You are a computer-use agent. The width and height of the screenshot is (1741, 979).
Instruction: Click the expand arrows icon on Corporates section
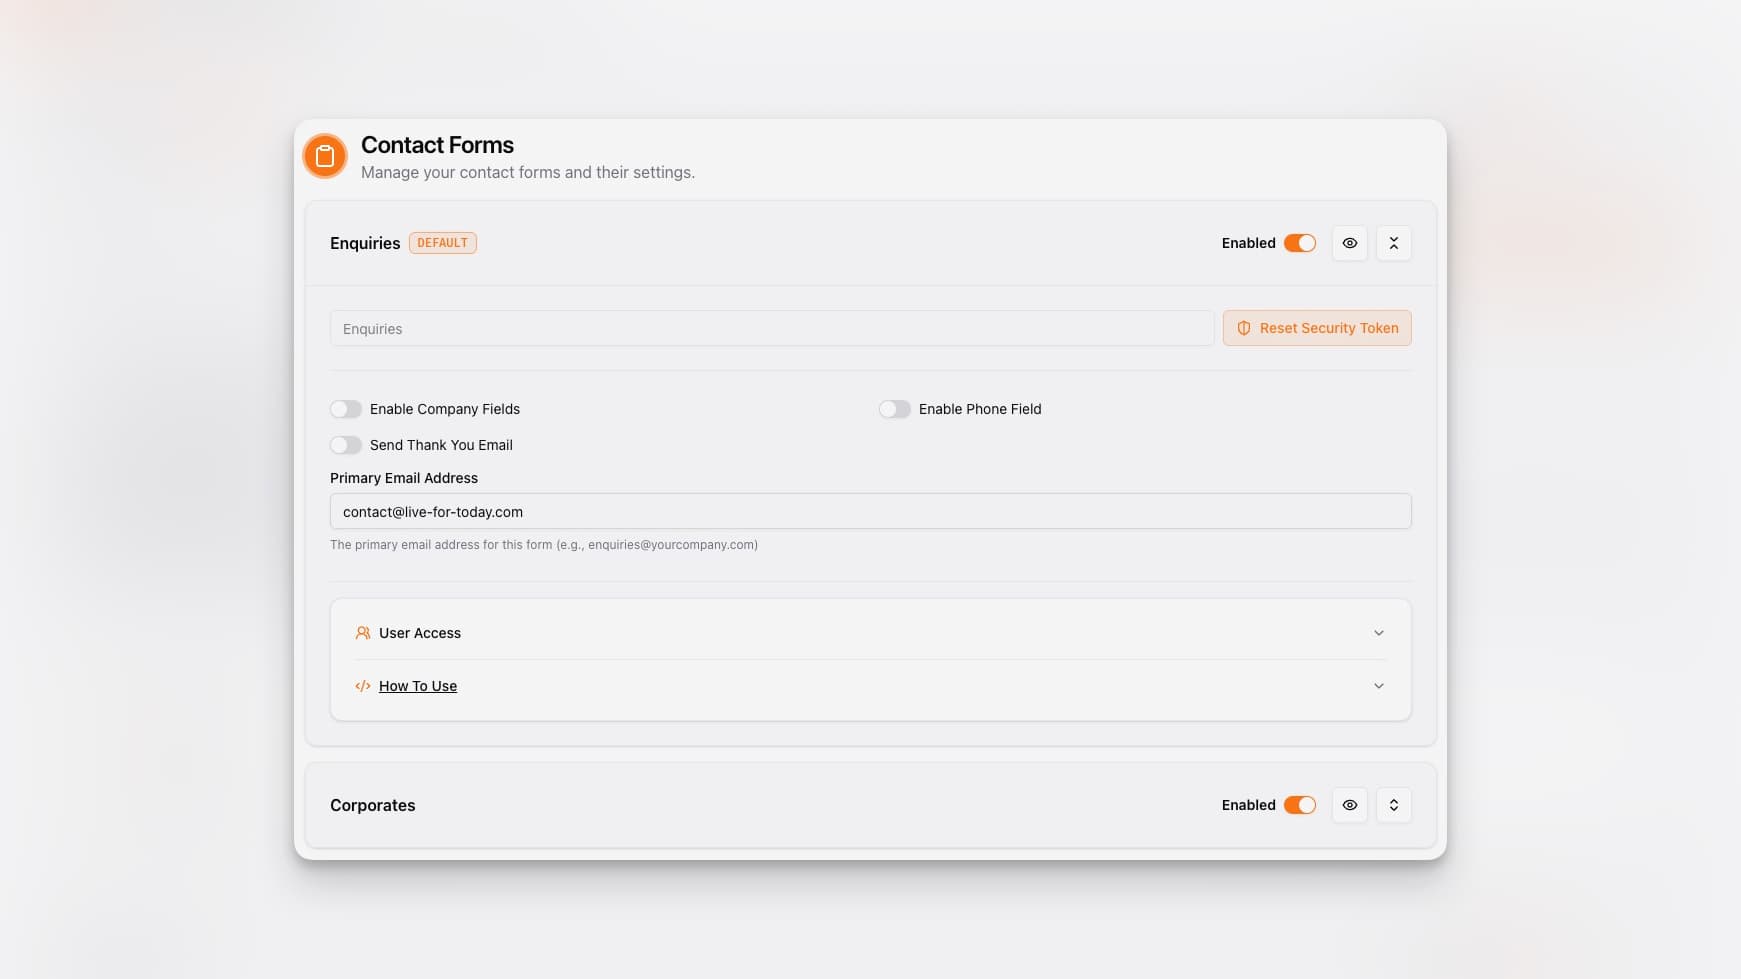[x=1393, y=805]
